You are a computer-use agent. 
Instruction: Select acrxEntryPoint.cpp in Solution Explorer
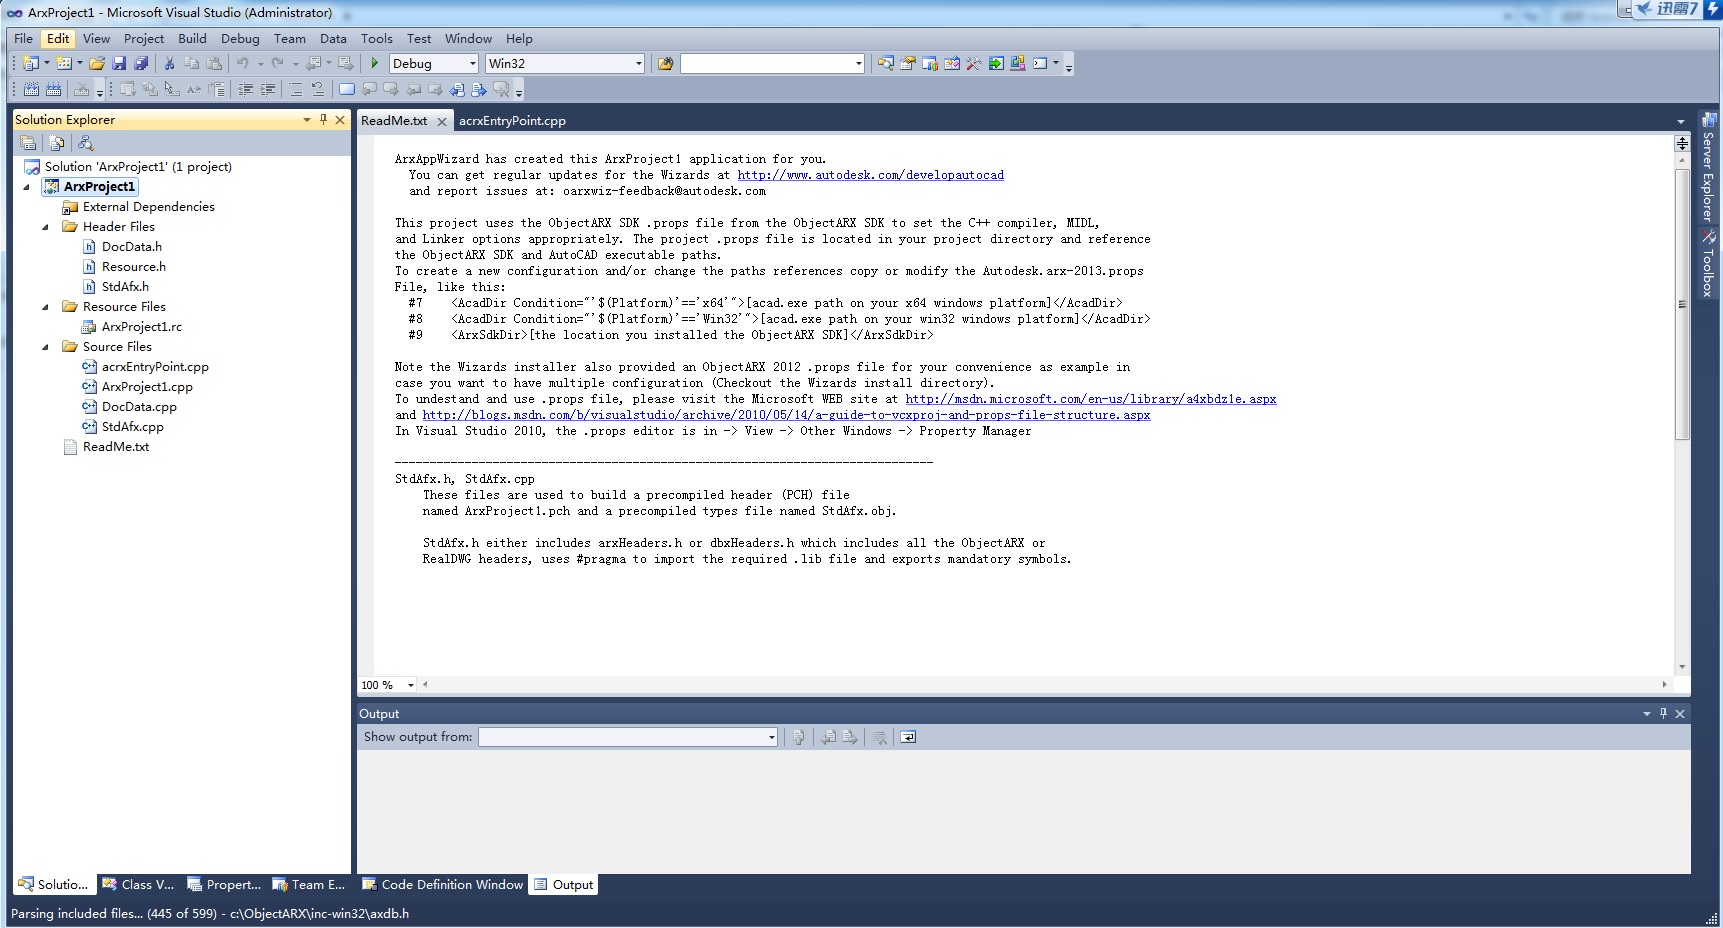(x=155, y=367)
